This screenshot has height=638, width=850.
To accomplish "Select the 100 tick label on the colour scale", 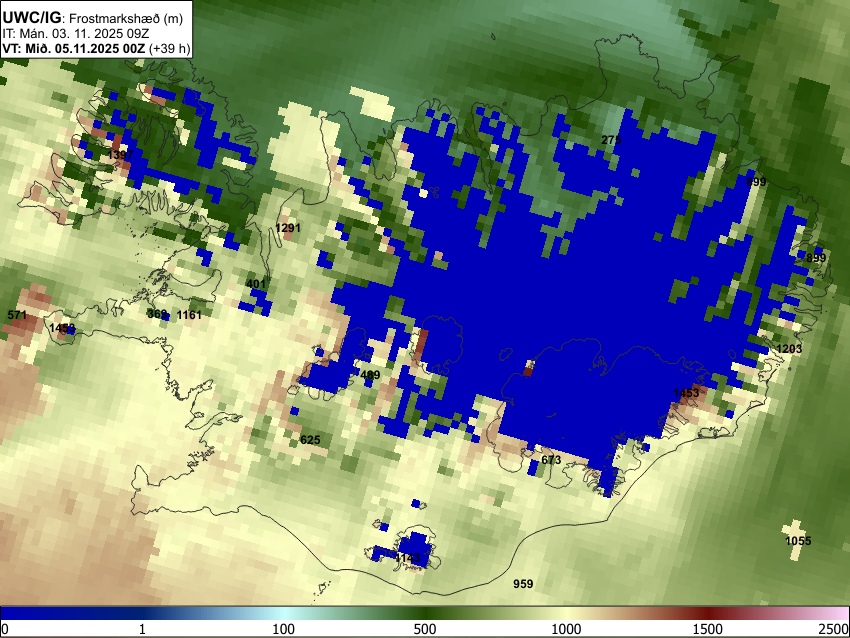I will coord(284,629).
